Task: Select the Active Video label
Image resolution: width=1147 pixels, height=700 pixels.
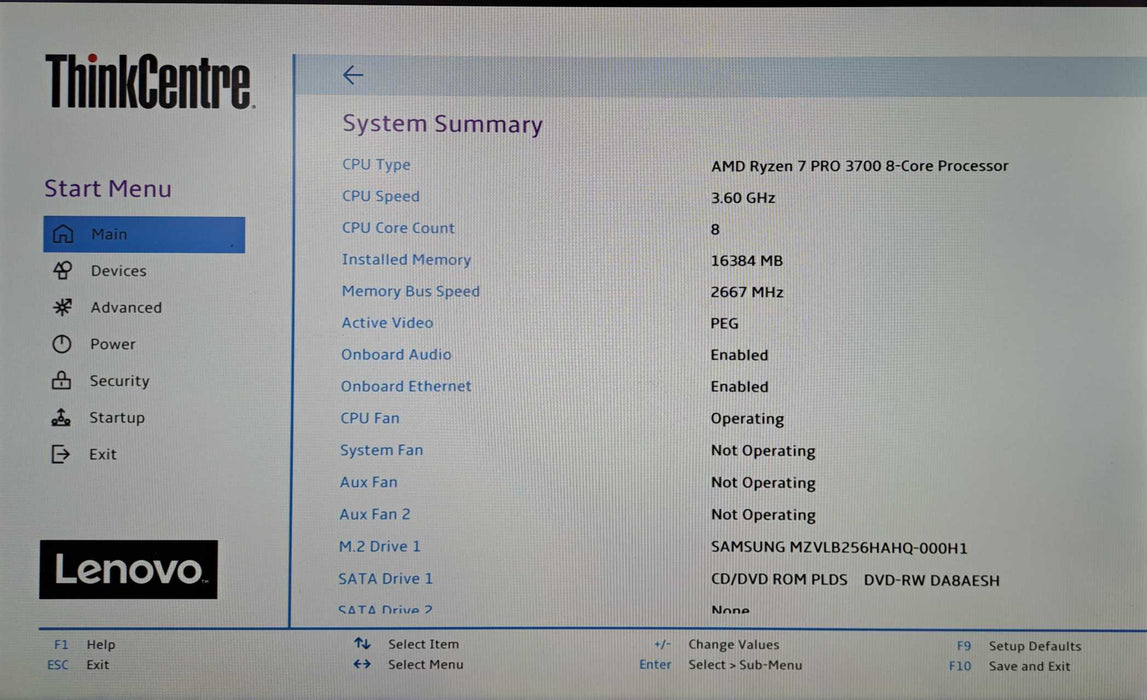Action: pos(387,323)
